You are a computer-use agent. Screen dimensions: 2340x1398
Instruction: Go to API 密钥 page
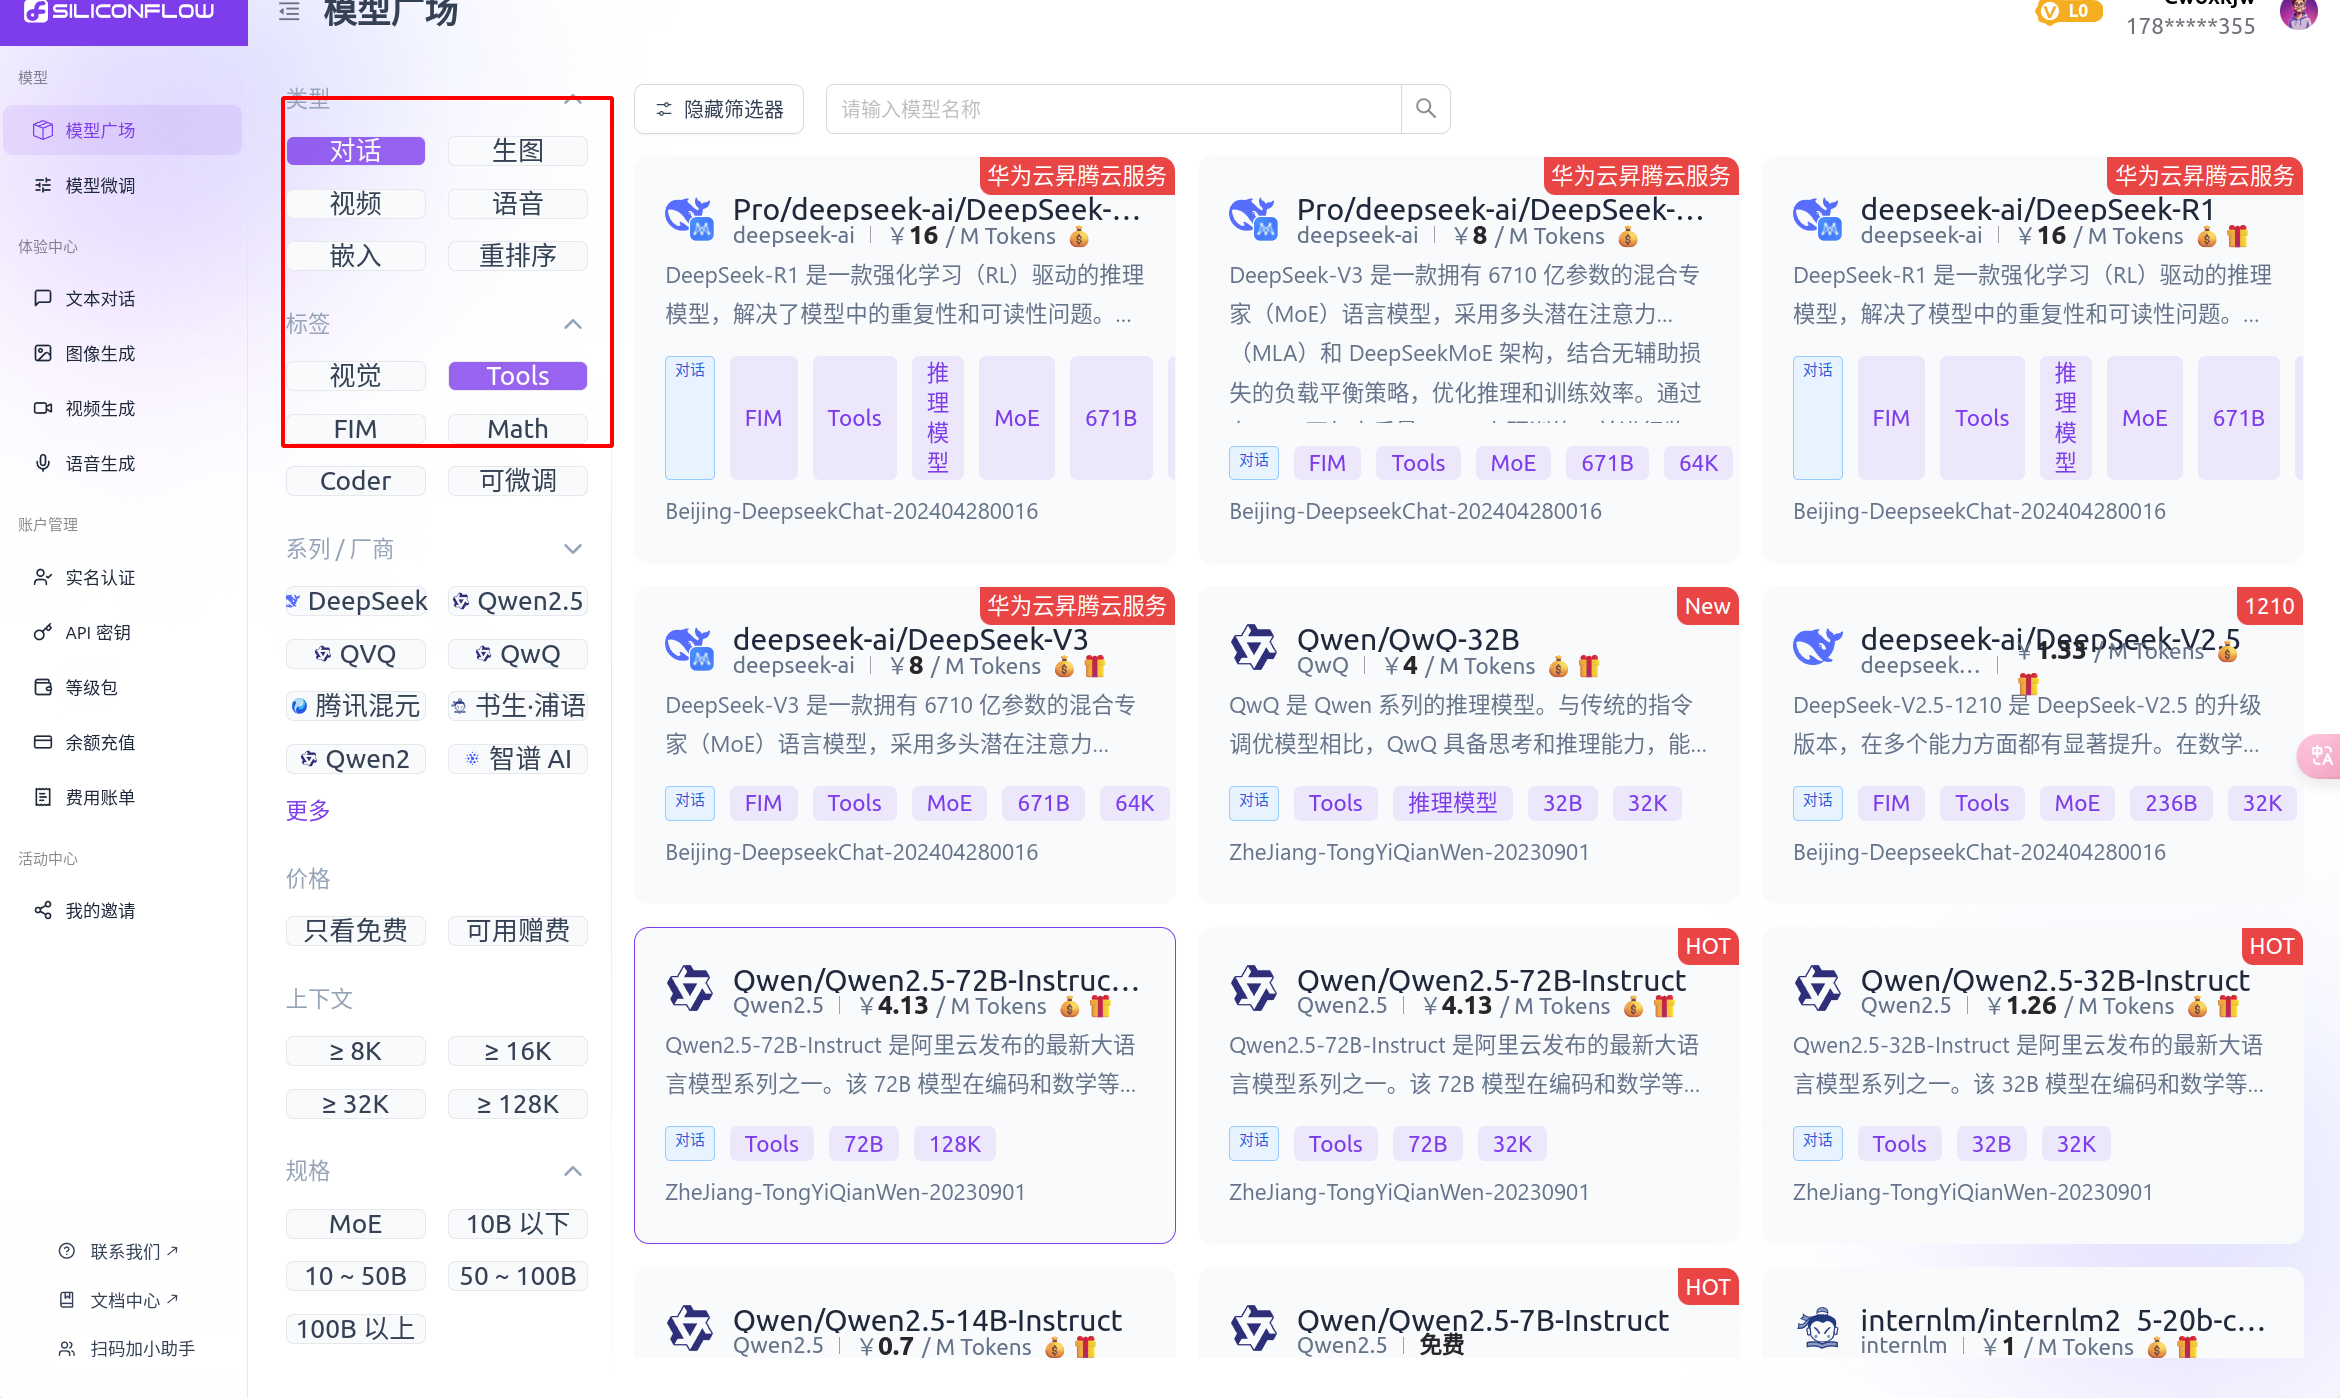click(98, 633)
